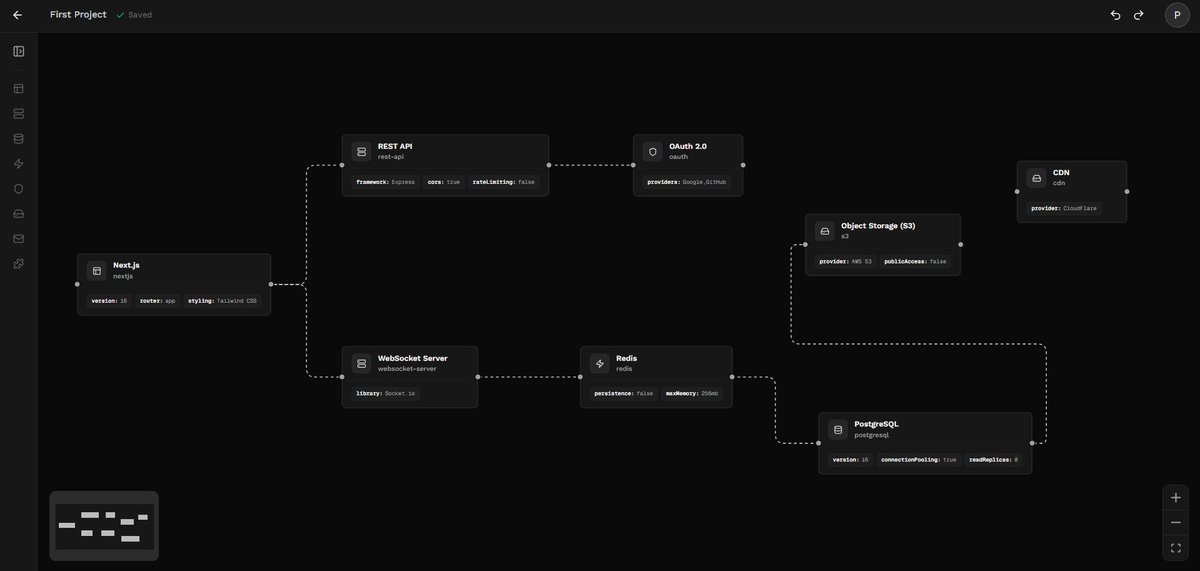
Task: Click the readReplicas: 0 tag
Action: [x=993, y=459]
